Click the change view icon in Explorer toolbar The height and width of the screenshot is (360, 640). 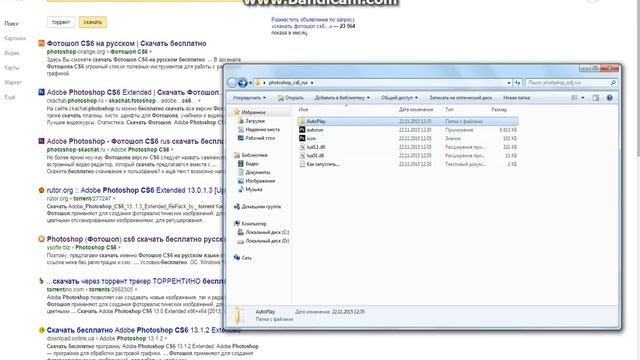(x=574, y=98)
